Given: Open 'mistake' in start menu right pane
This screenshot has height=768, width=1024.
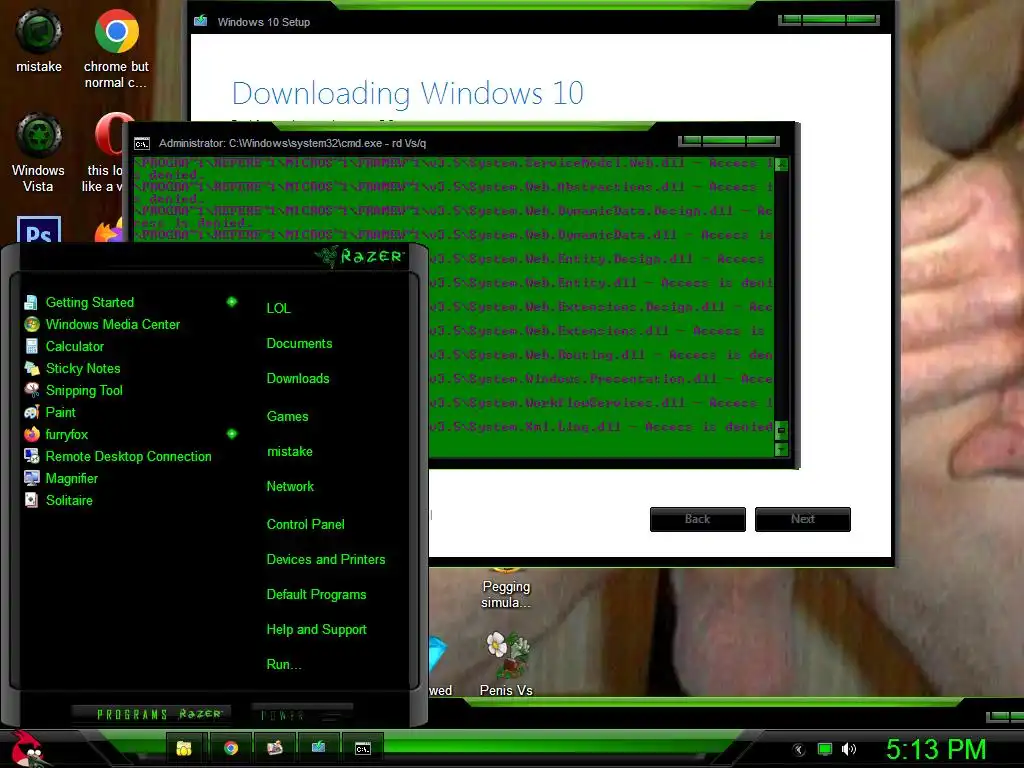Looking at the screenshot, I should click(289, 452).
